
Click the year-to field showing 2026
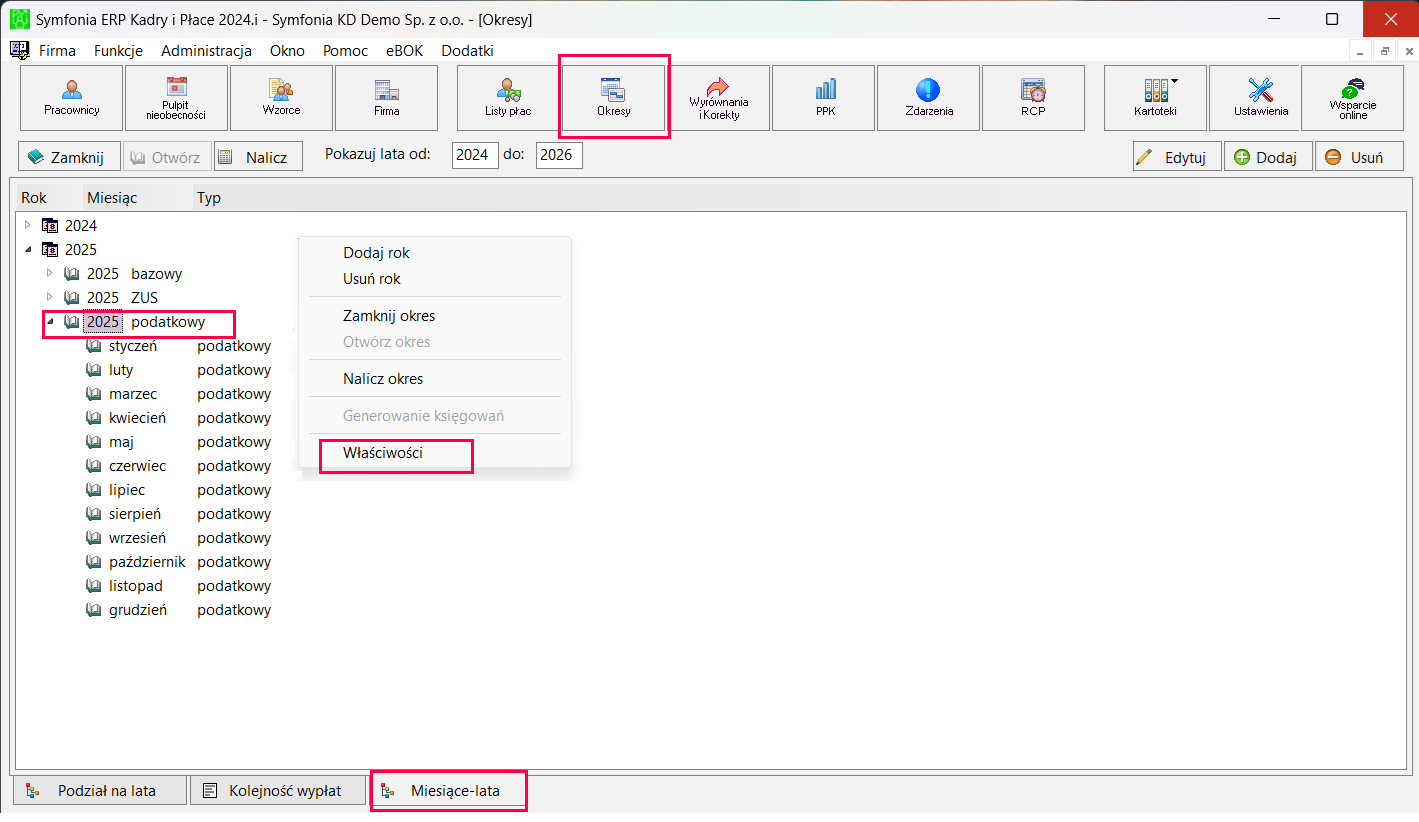tap(559, 155)
